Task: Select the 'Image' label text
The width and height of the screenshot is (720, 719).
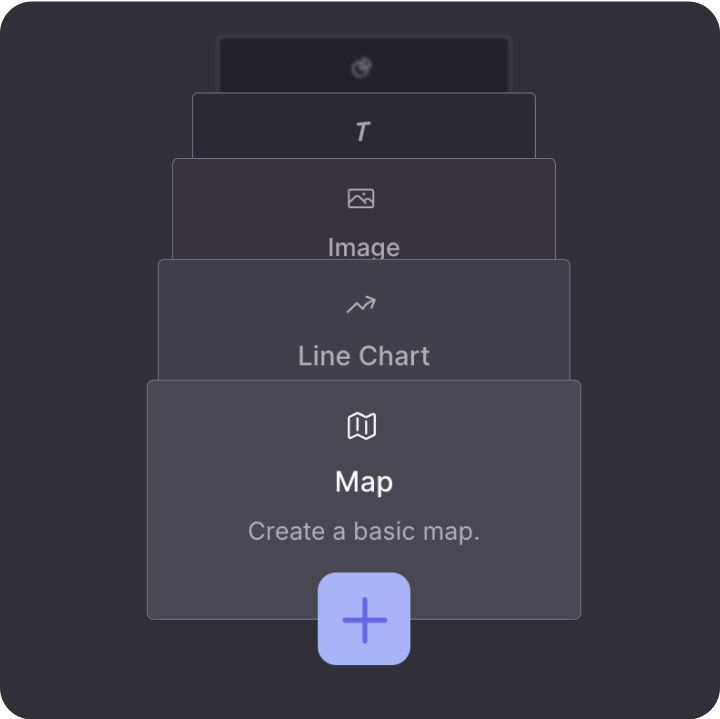Action: click(364, 247)
